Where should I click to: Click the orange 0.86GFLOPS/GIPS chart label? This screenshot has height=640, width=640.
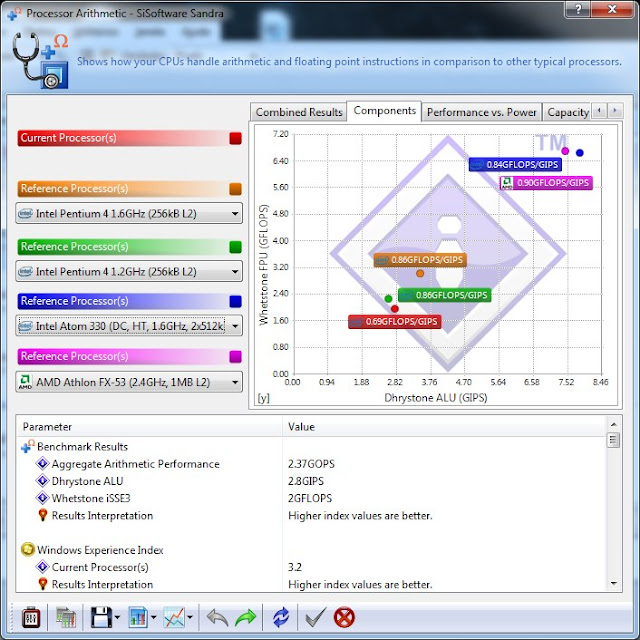(420, 260)
